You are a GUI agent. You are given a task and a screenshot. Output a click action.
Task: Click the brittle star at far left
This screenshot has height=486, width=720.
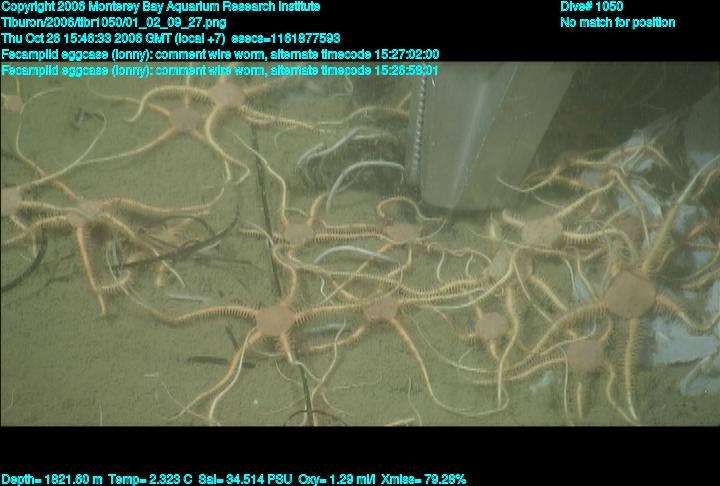point(90,212)
